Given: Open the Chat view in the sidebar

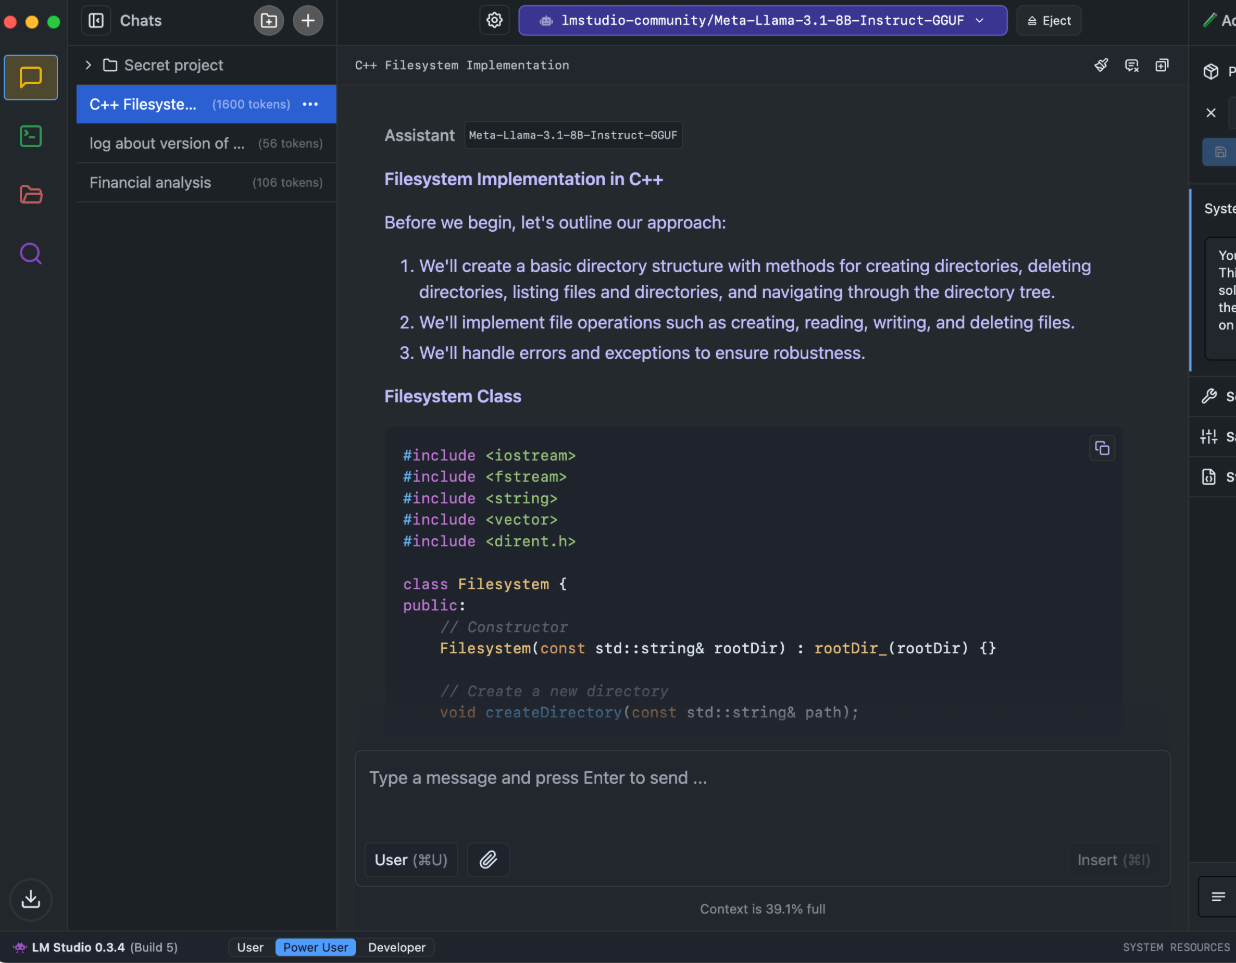Looking at the screenshot, I should point(31,77).
